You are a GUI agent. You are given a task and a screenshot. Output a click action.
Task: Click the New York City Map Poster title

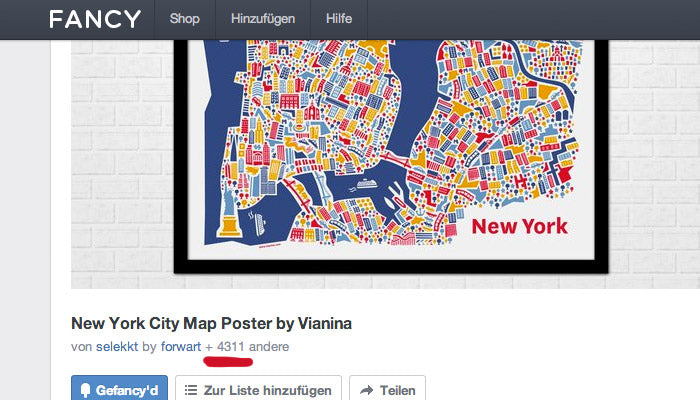[211, 323]
